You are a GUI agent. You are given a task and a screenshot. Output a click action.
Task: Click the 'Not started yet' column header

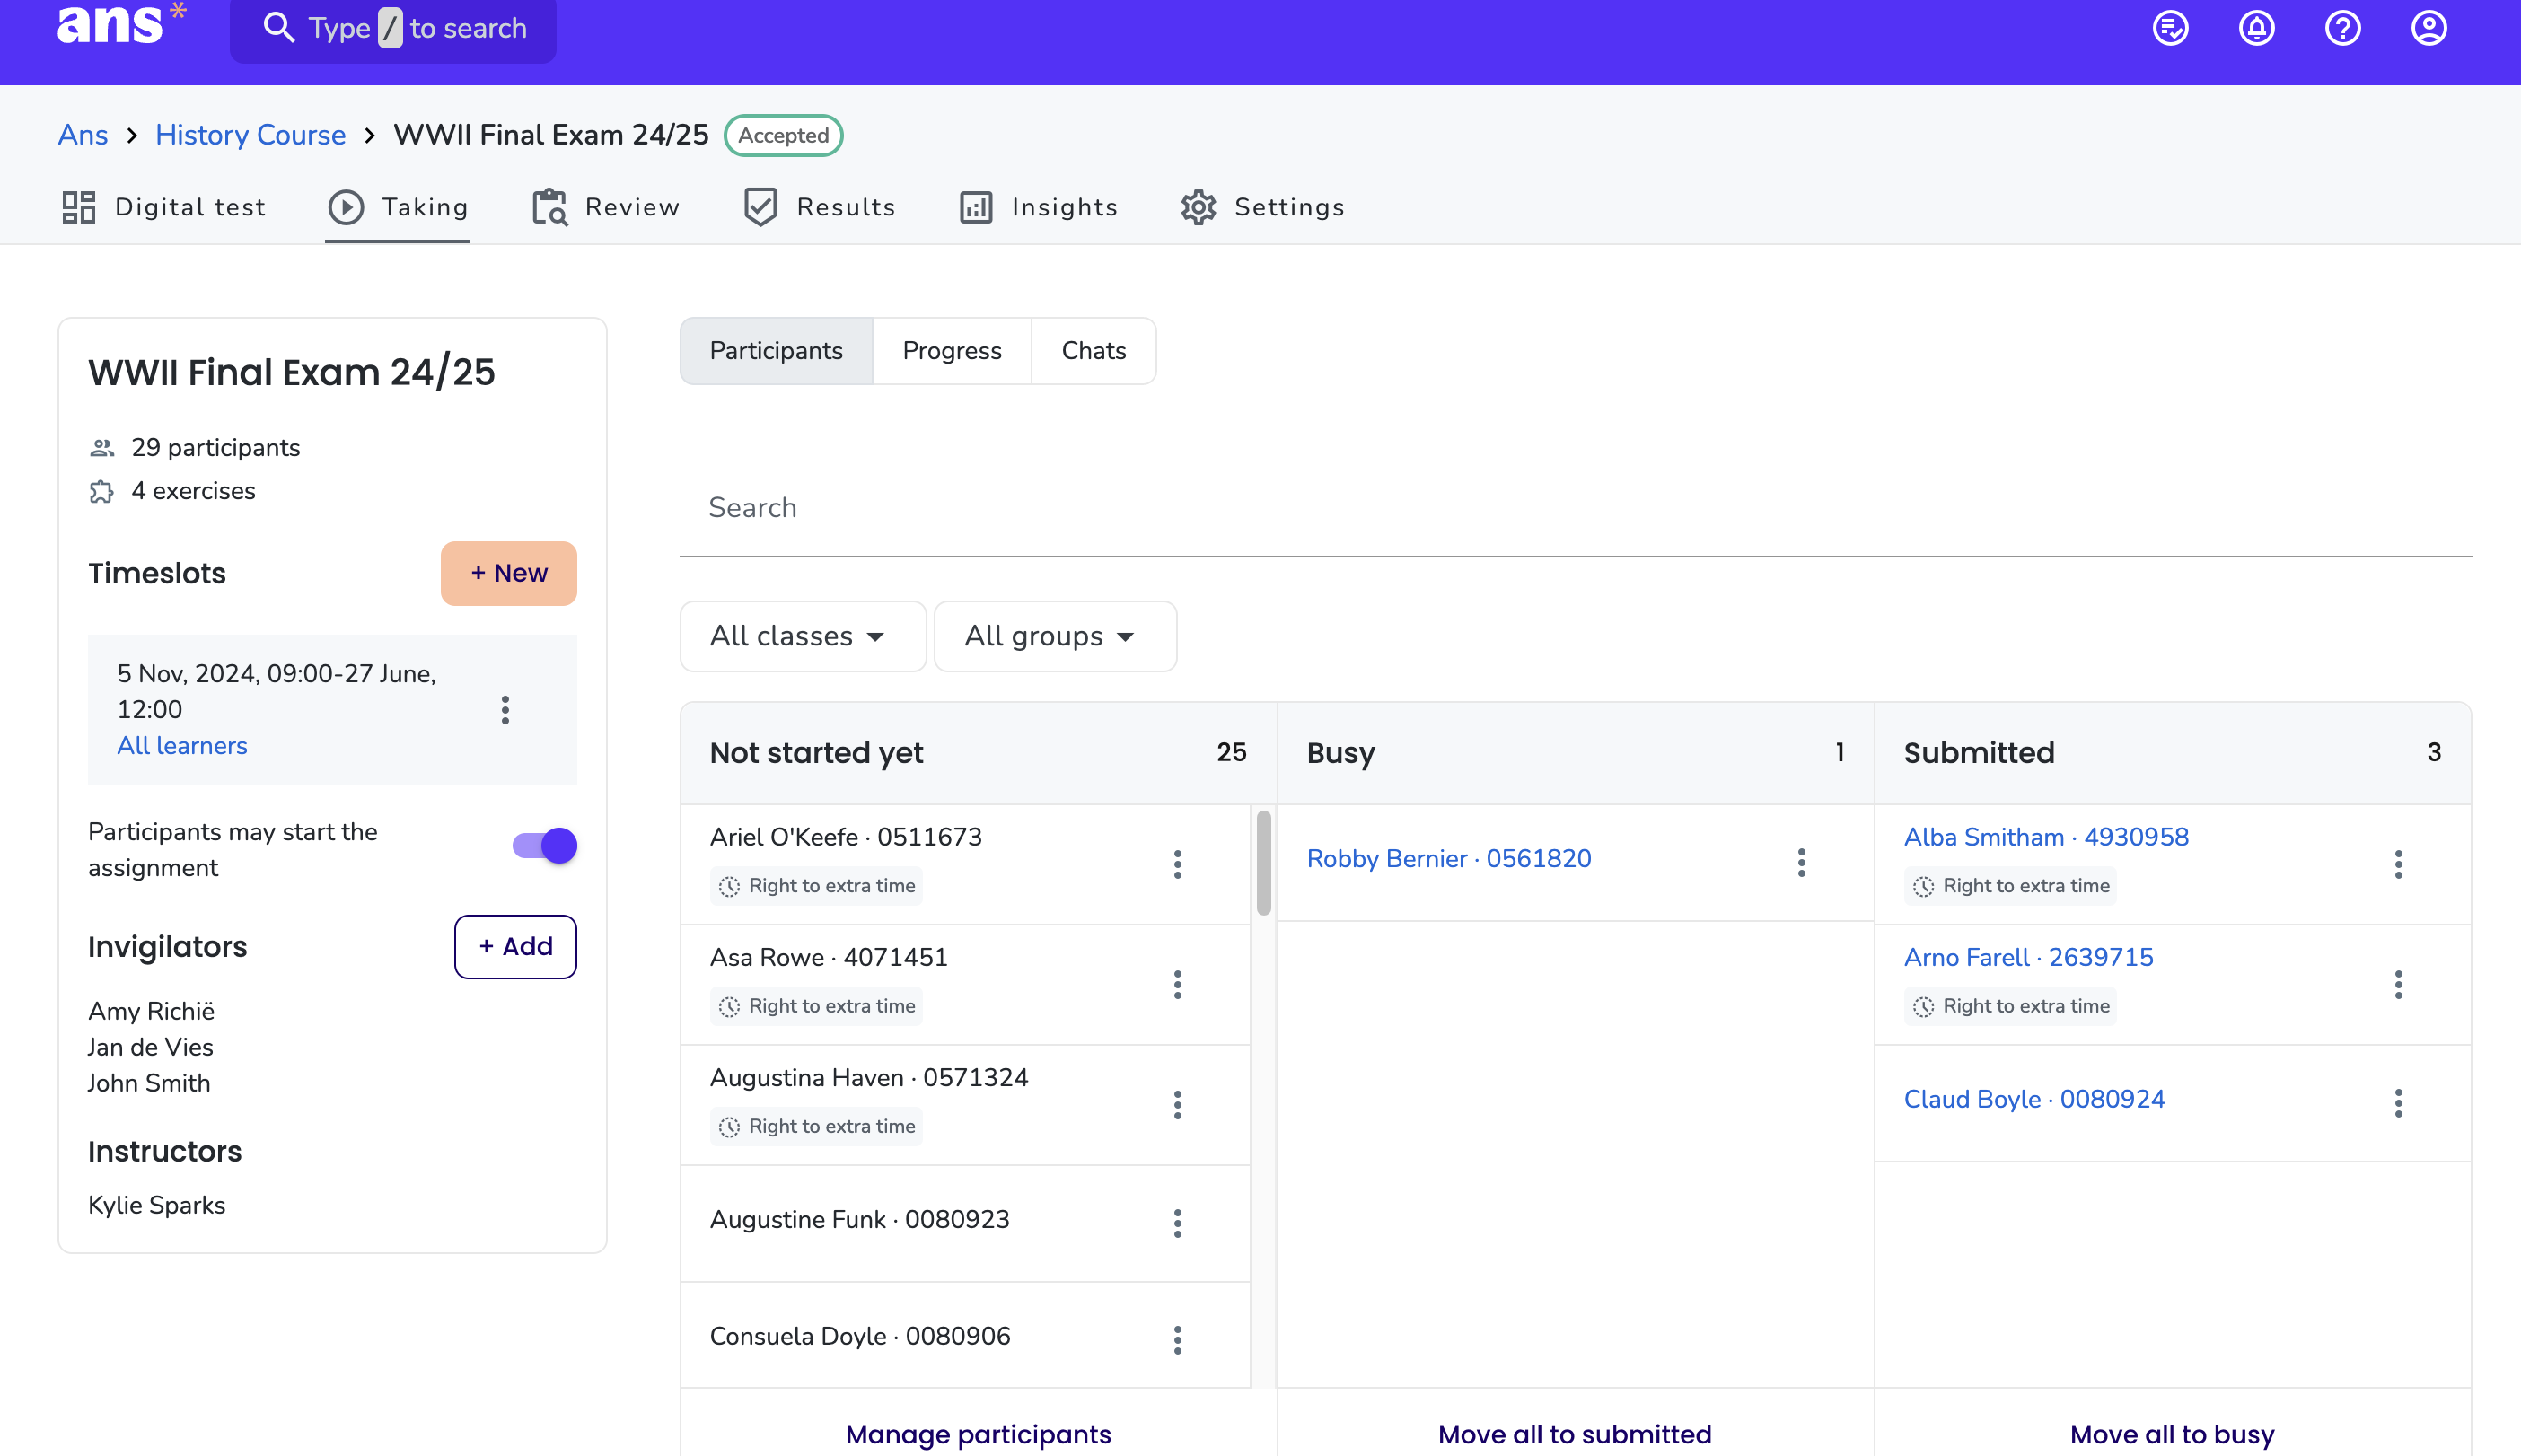[x=978, y=753]
